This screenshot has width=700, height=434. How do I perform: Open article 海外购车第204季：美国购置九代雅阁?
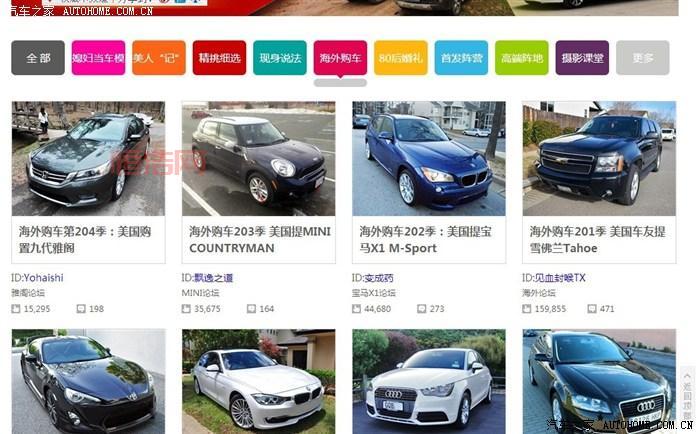[85, 240]
